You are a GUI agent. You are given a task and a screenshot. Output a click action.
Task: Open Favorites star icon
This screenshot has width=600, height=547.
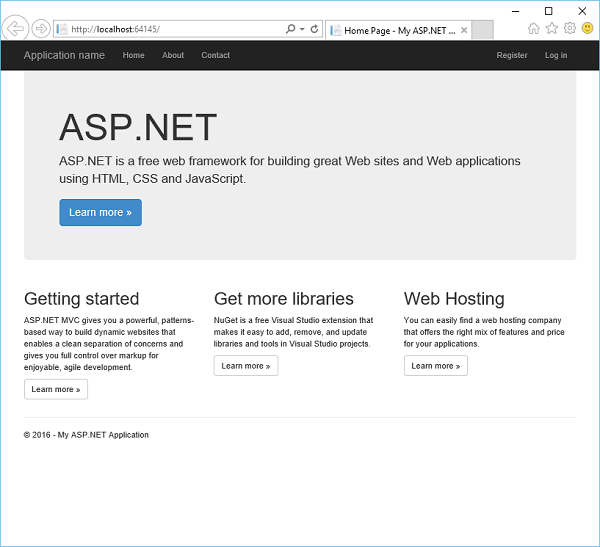tap(552, 28)
